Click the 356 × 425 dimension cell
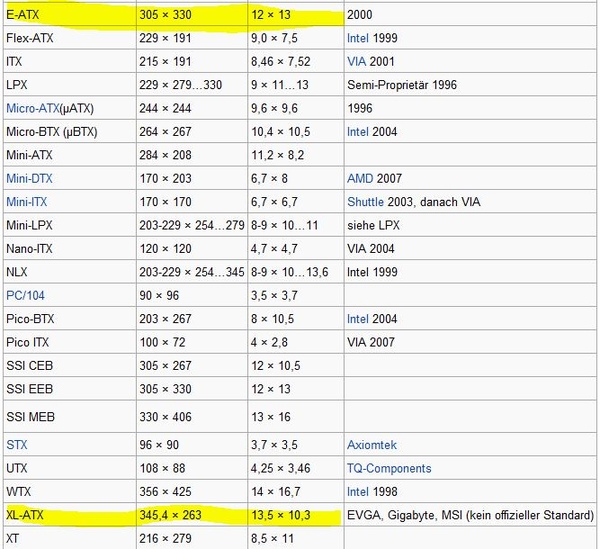Viewport: 600px width, 549px height. tap(192, 491)
